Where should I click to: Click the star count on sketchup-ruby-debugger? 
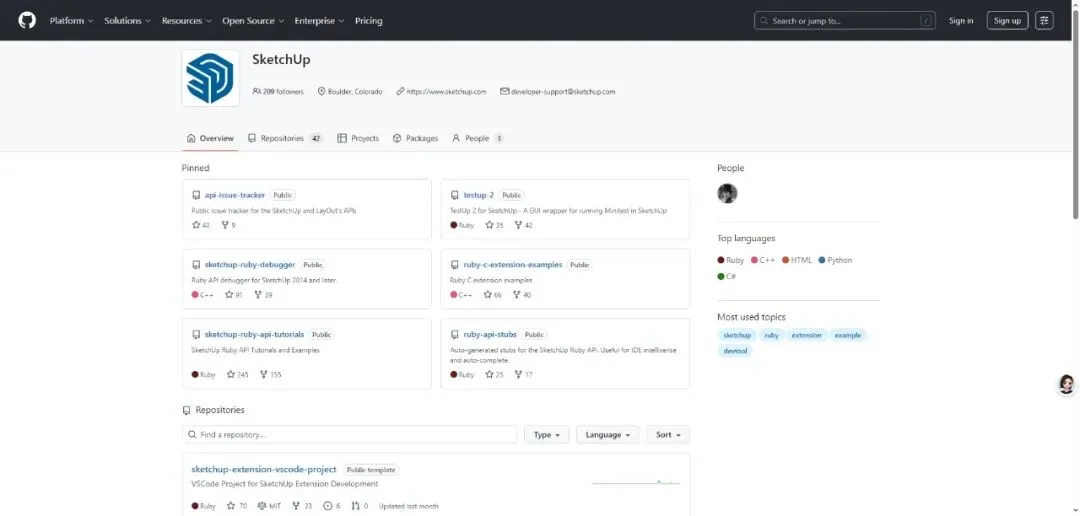[x=234, y=295]
